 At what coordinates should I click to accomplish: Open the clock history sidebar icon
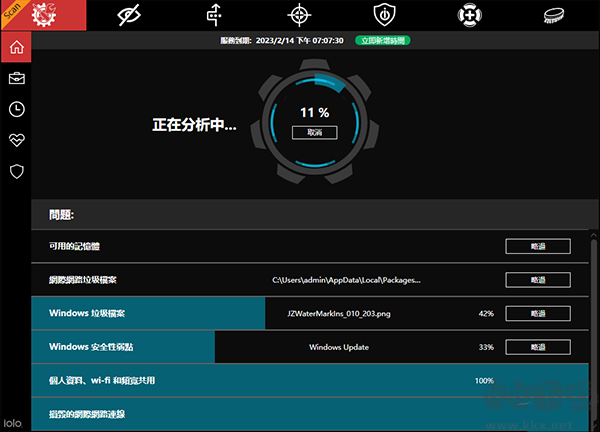click(x=16, y=109)
